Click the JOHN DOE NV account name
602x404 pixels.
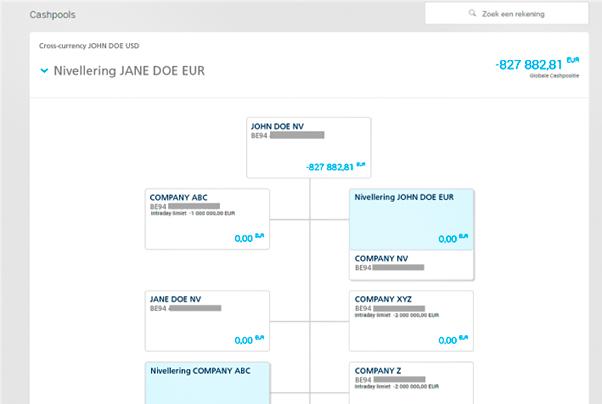coord(277,127)
